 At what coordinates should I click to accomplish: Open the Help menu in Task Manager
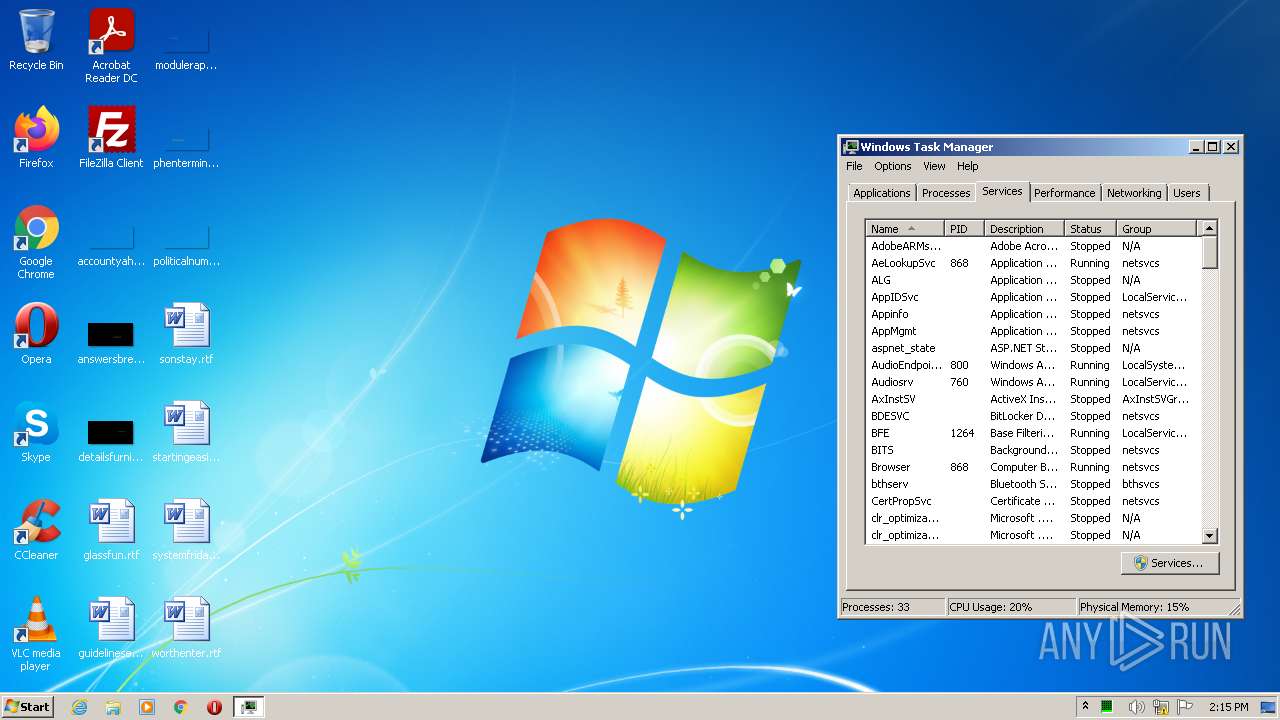tap(967, 166)
